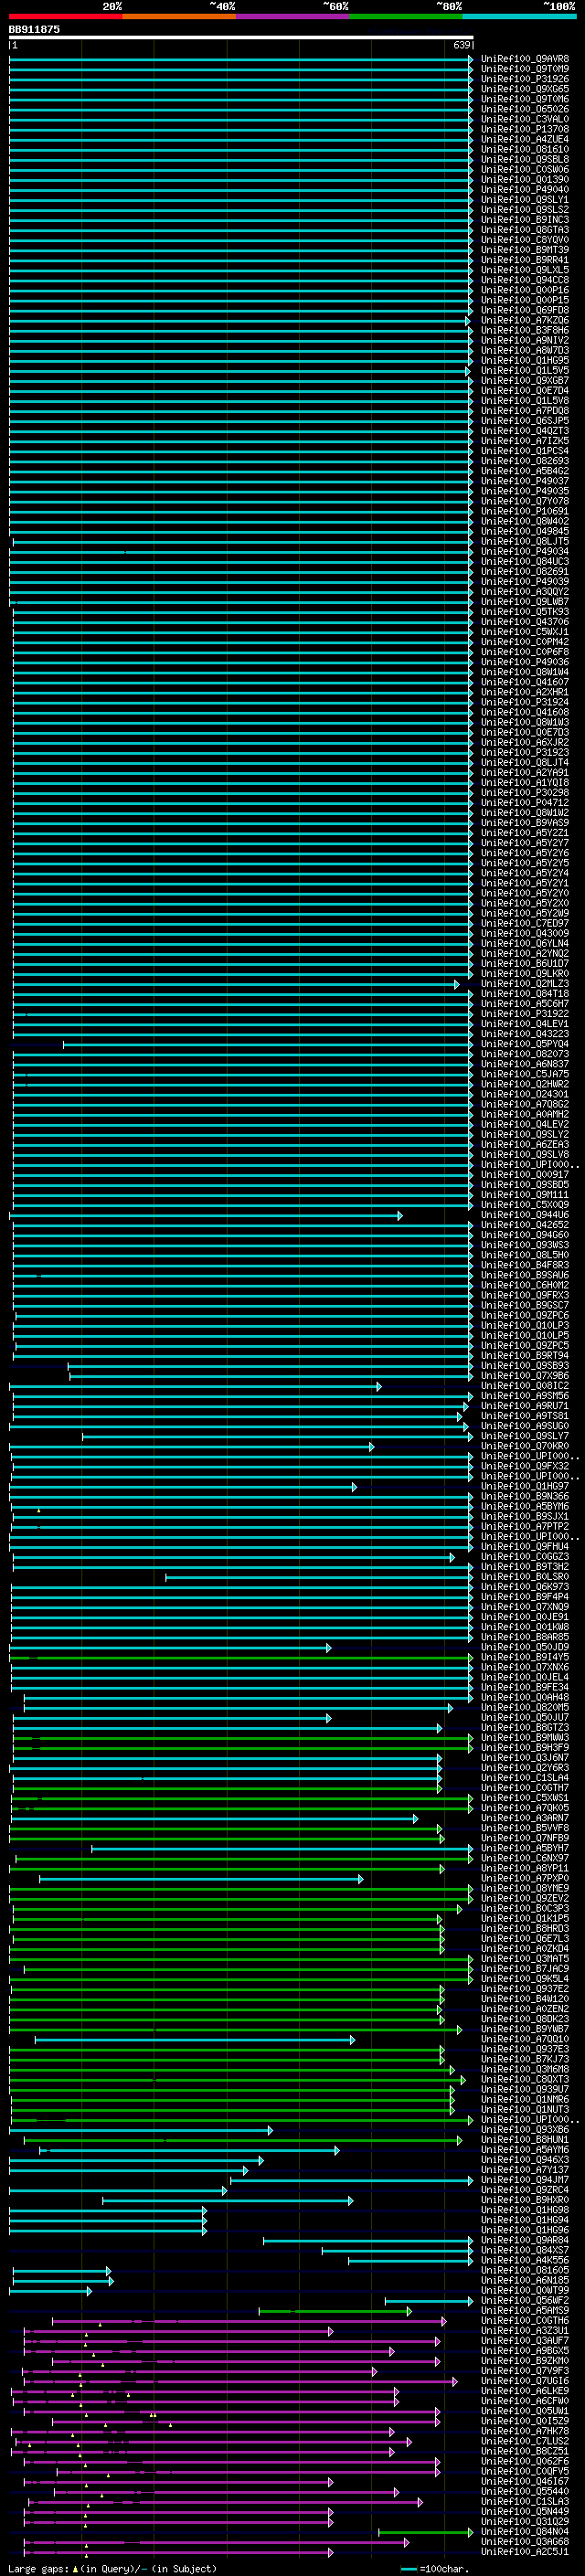Select hit label UniRef100_Q9LXL5
The image size is (585, 2576).
pyautogui.click(x=524, y=270)
